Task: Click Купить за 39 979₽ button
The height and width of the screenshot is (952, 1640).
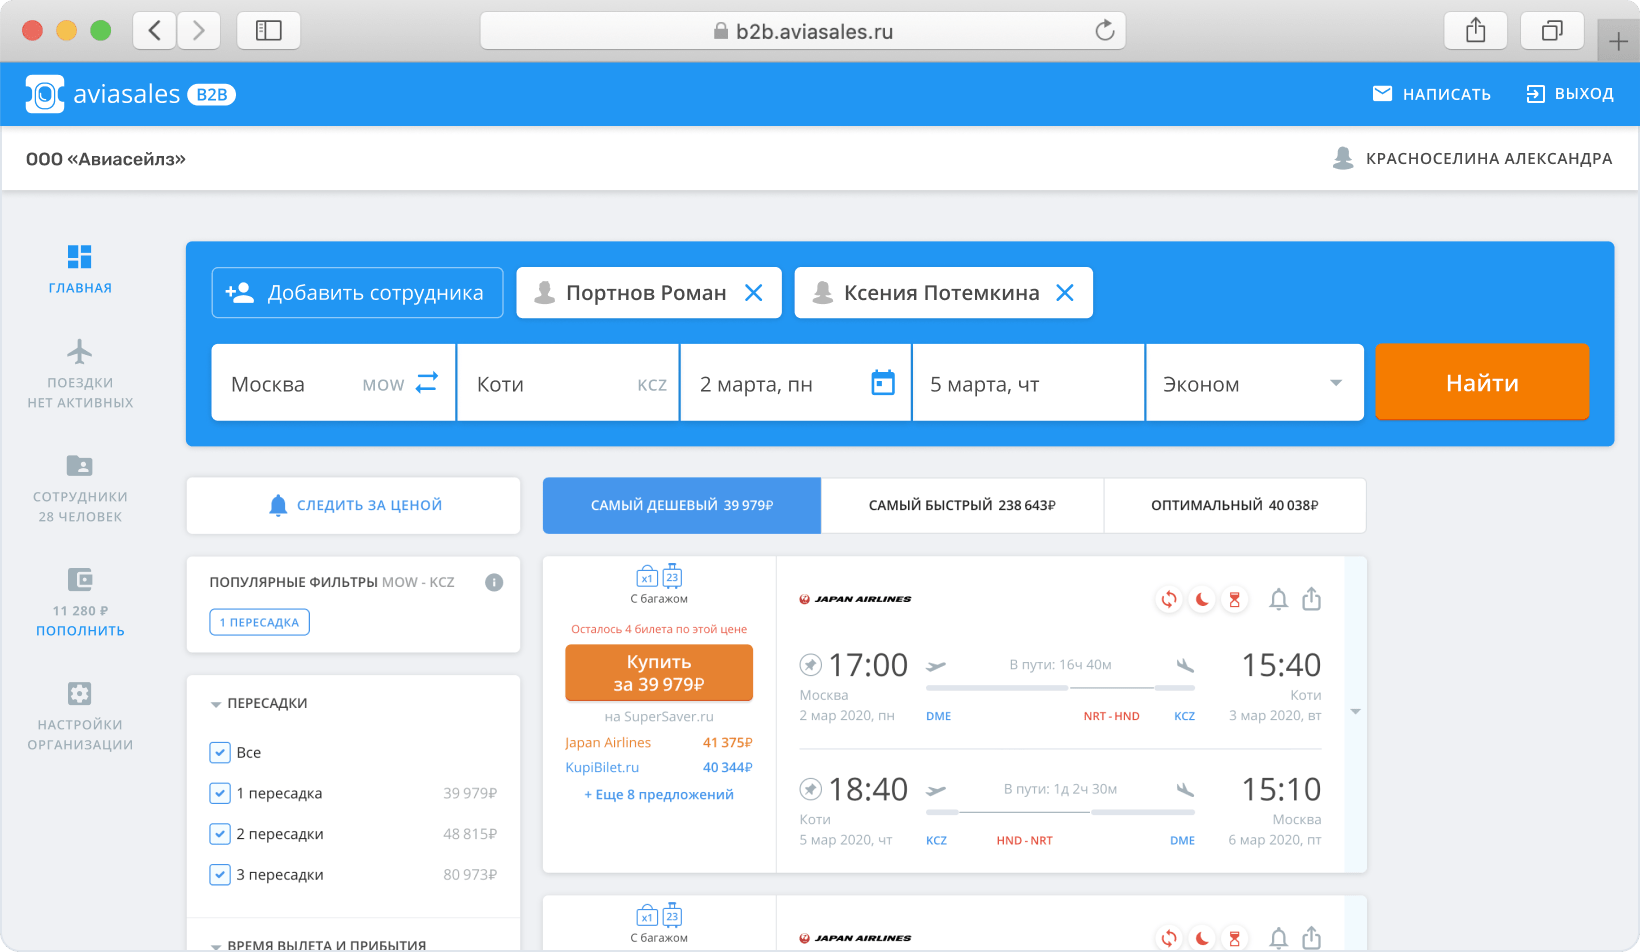Action: pyautogui.click(x=659, y=673)
